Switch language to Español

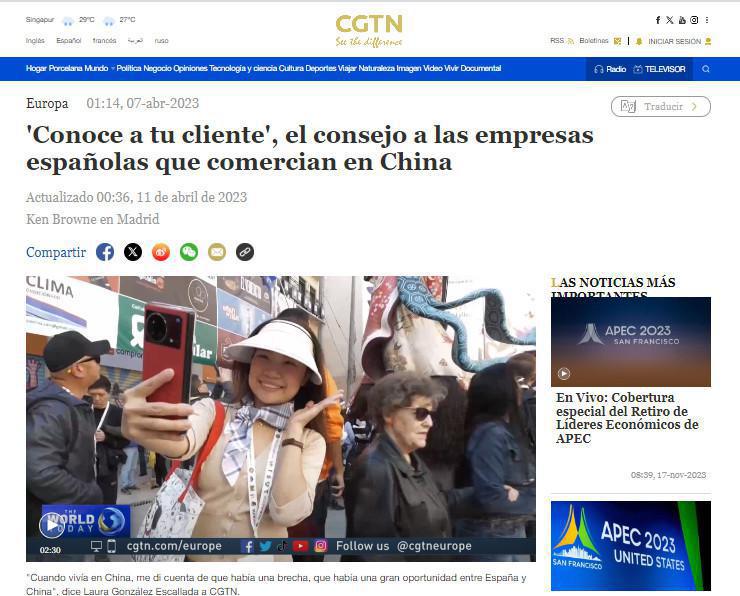coord(69,41)
